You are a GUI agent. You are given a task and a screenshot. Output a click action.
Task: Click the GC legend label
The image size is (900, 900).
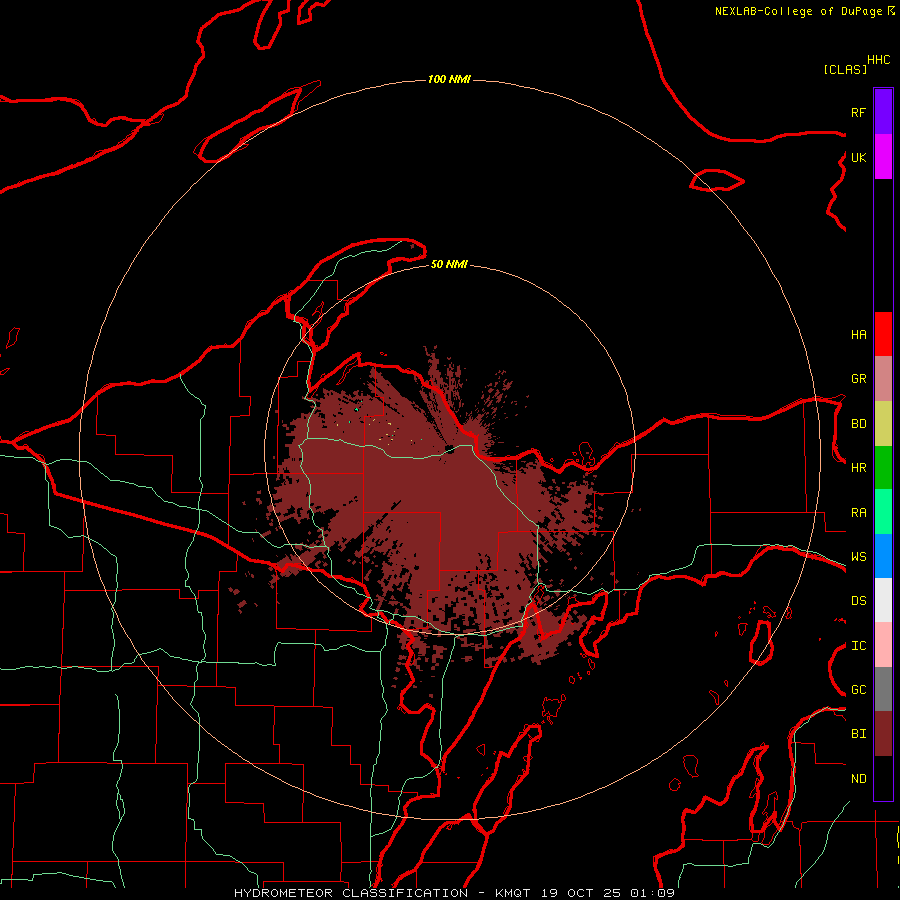(x=858, y=690)
